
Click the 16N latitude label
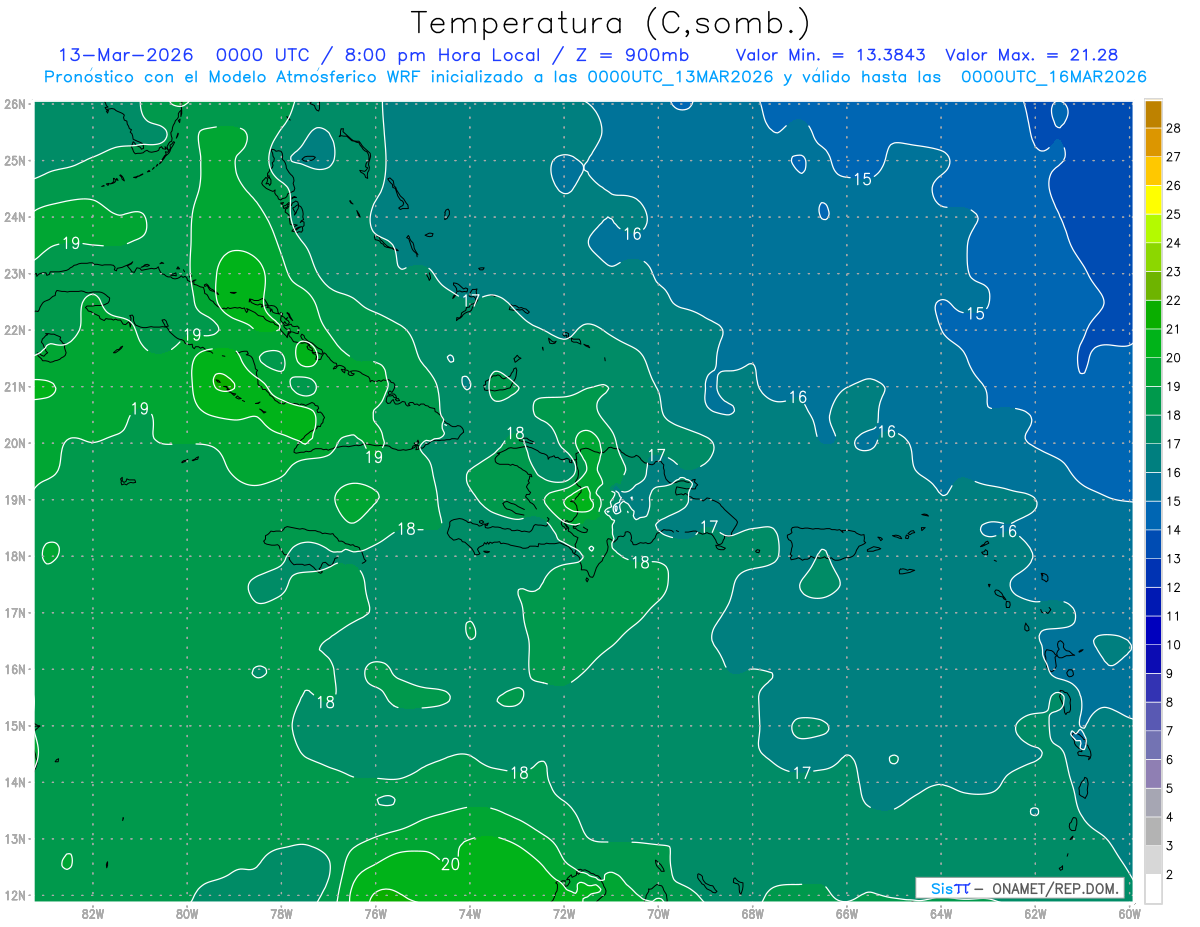(14, 669)
